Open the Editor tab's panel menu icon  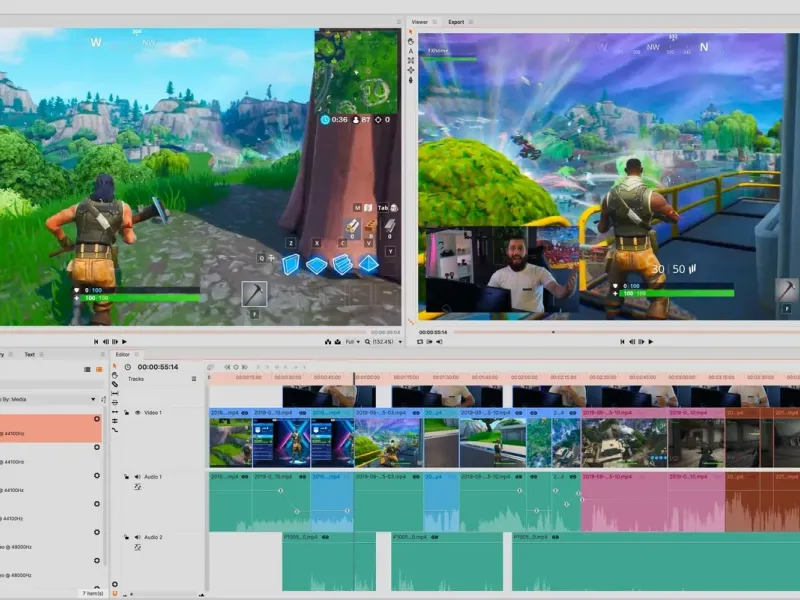pos(136,355)
